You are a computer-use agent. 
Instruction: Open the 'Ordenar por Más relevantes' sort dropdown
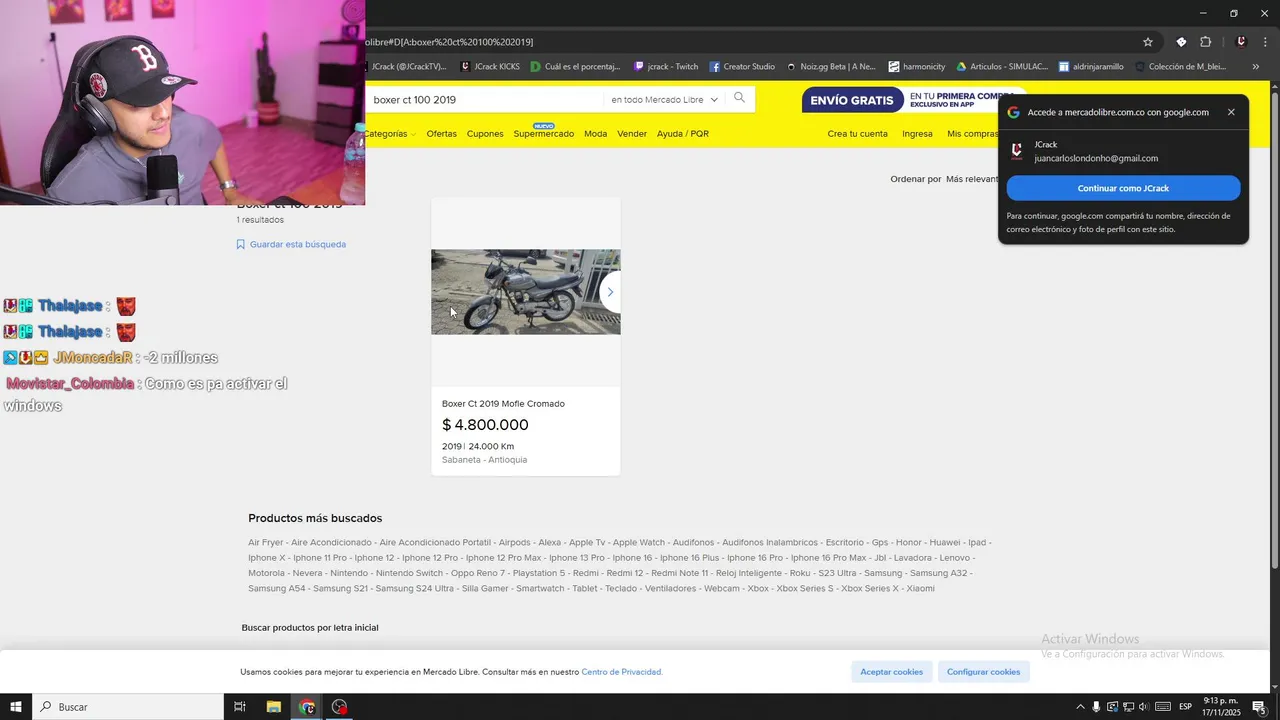[x=945, y=179]
